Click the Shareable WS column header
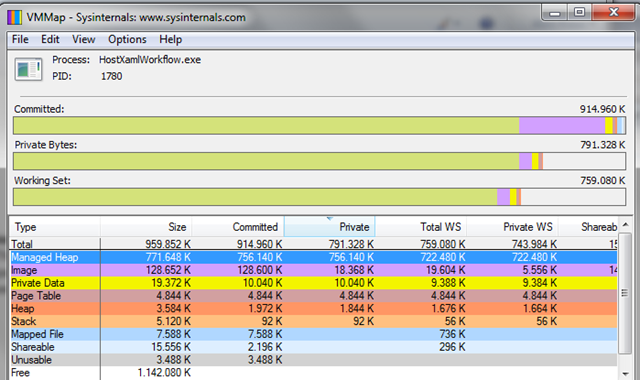The image size is (640, 380). 588,227
